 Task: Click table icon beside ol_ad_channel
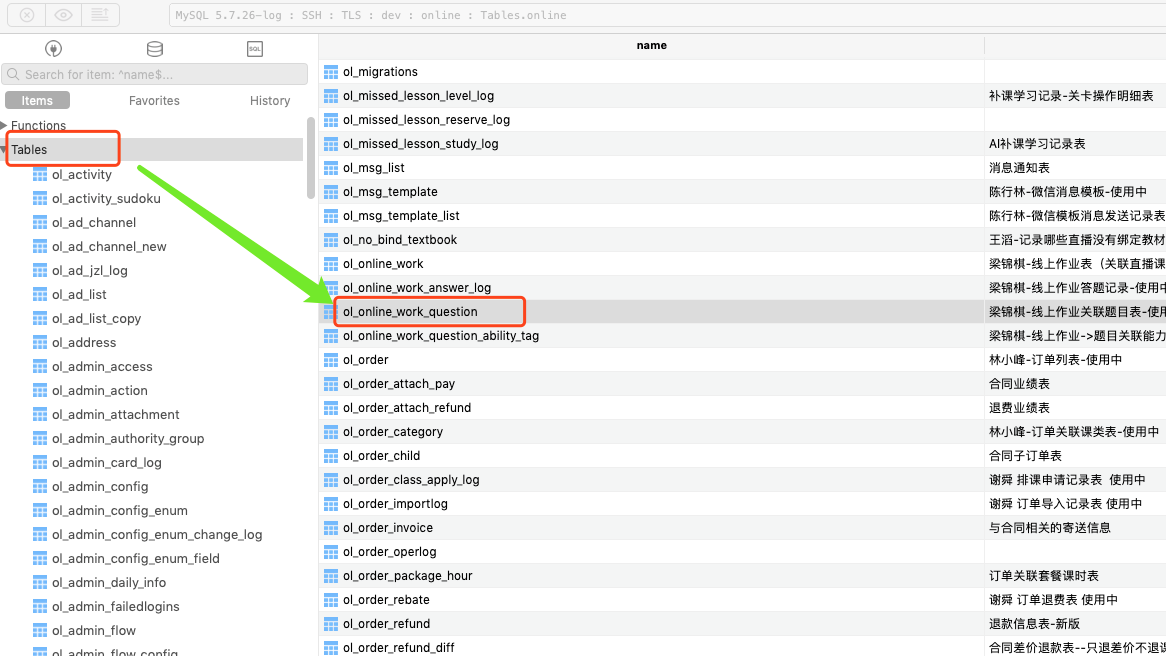[40, 222]
